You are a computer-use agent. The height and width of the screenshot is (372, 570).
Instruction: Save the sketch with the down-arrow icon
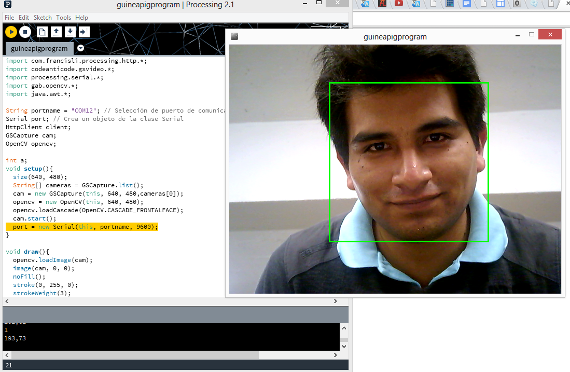pyautogui.click(x=70, y=32)
